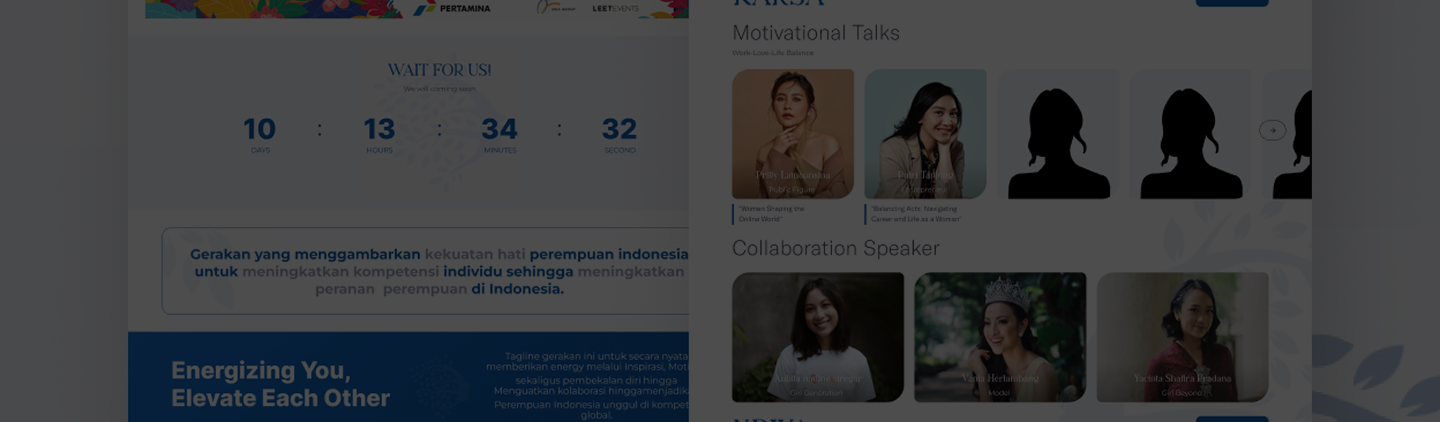Click the LEET Events sponsor logo
The width and height of the screenshot is (1440, 422).
click(615, 8)
